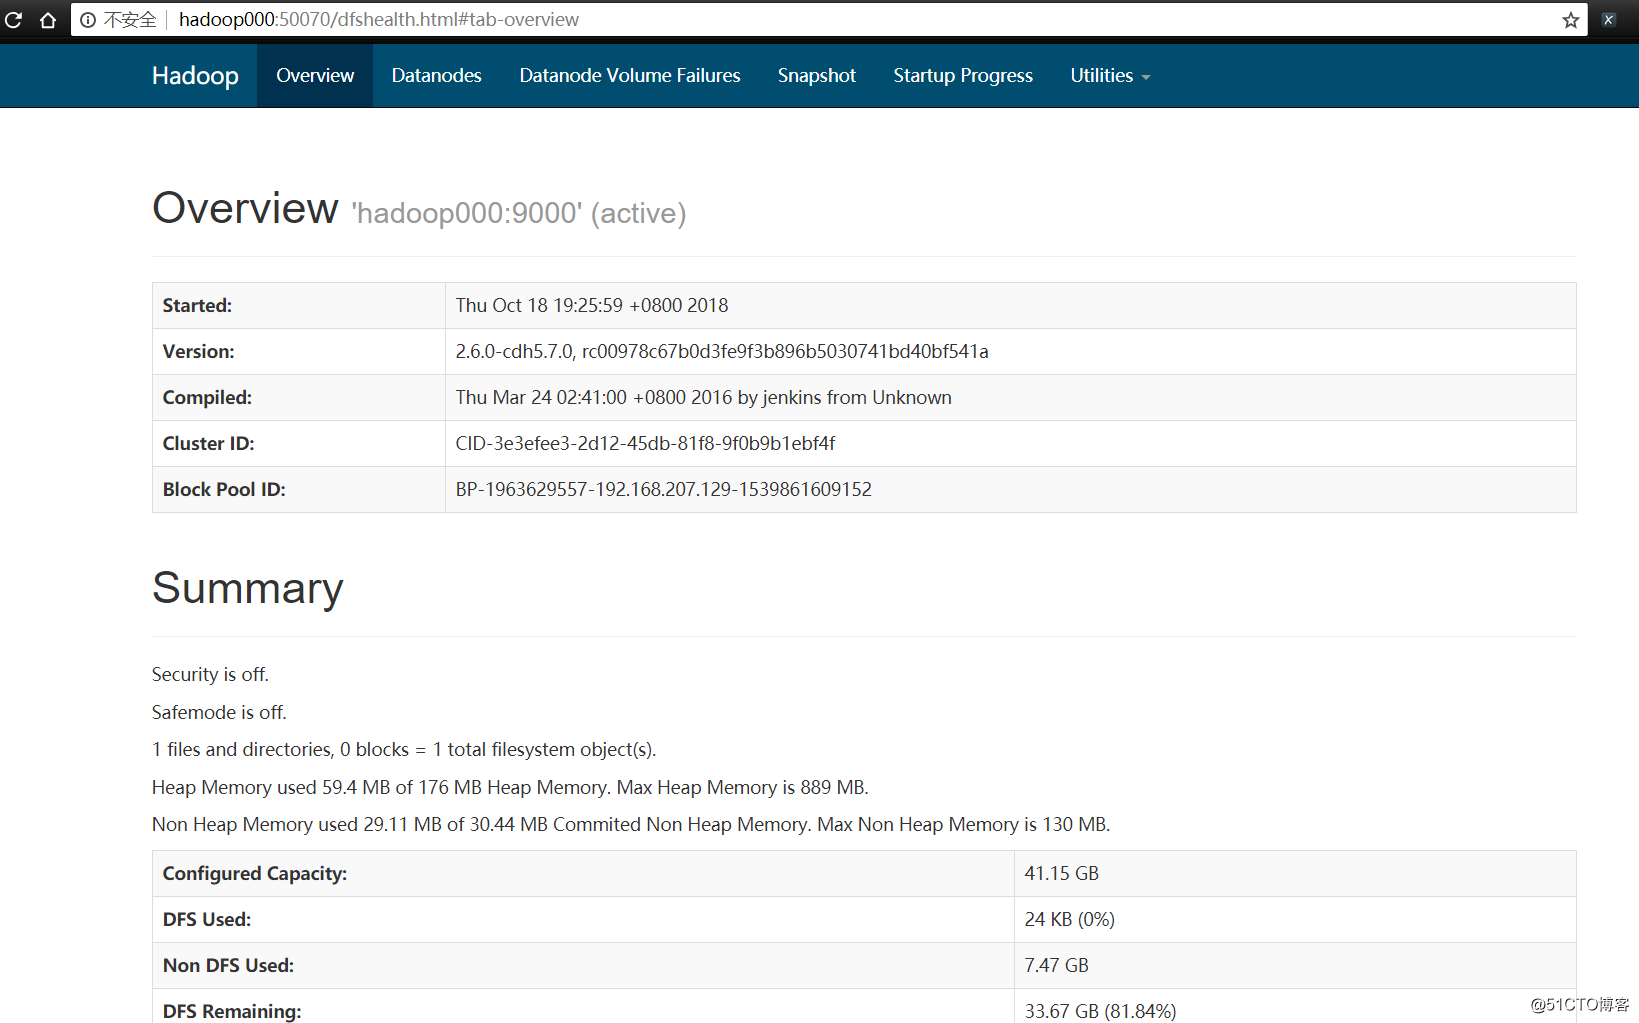Expand the Utilities dropdown menu
The height and width of the screenshot is (1023, 1639).
point(1110,76)
